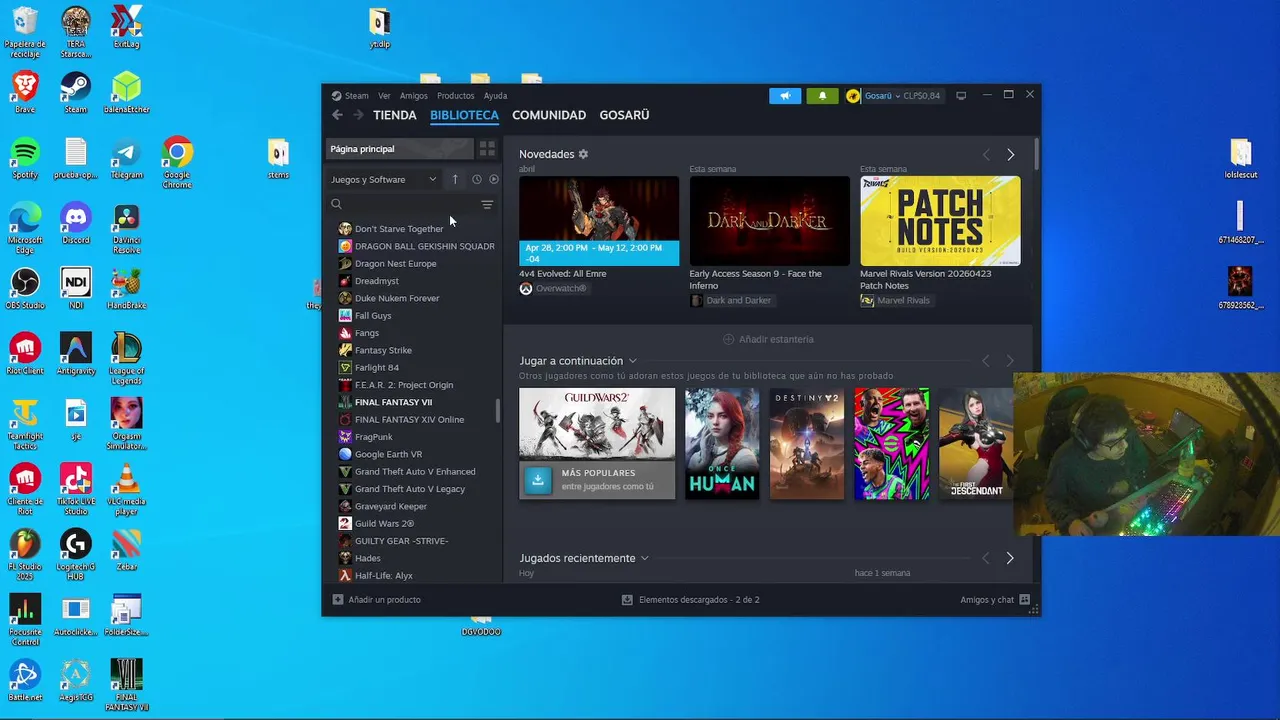Select the Telegram desktop shortcut
Viewport: 1280px width, 720px height.
click(126, 158)
